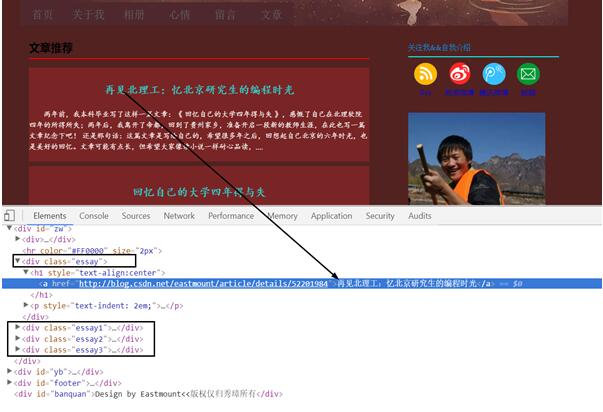
Task: Open the Performance tab
Action: point(231,216)
